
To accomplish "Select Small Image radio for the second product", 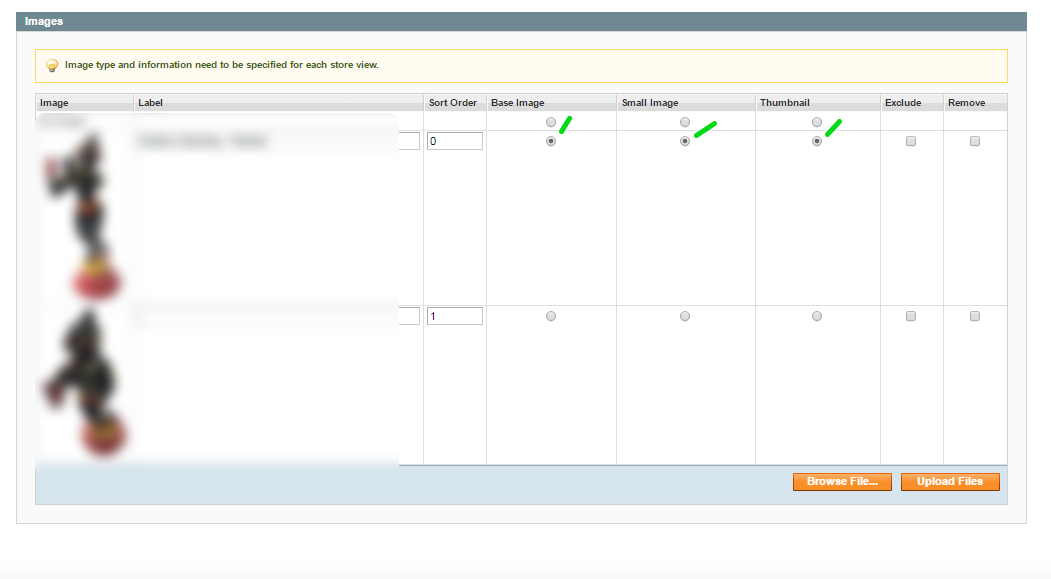I will [685, 316].
